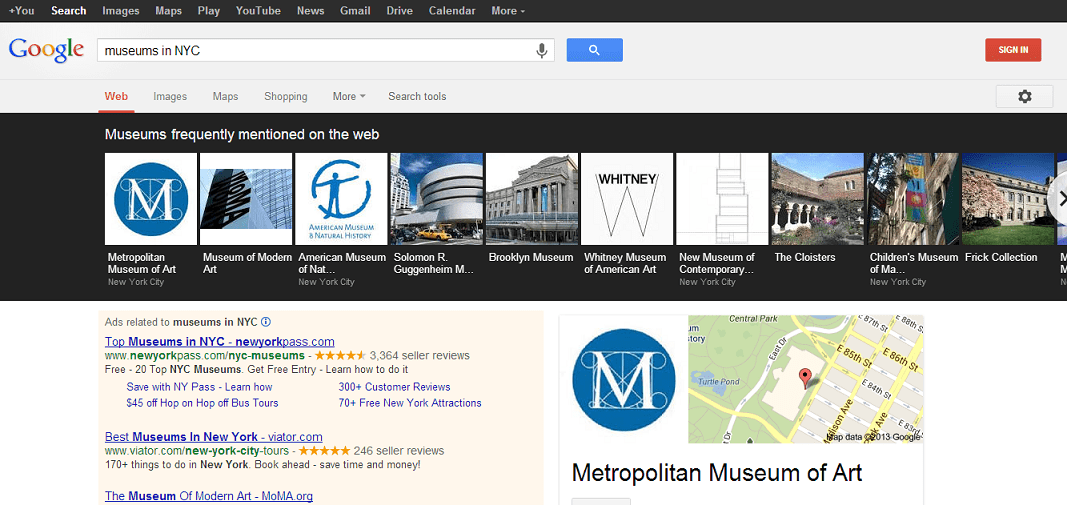Screen dimensions: 1067x505
Task: Expand the More dropdown in top bar
Action: pos(508,11)
